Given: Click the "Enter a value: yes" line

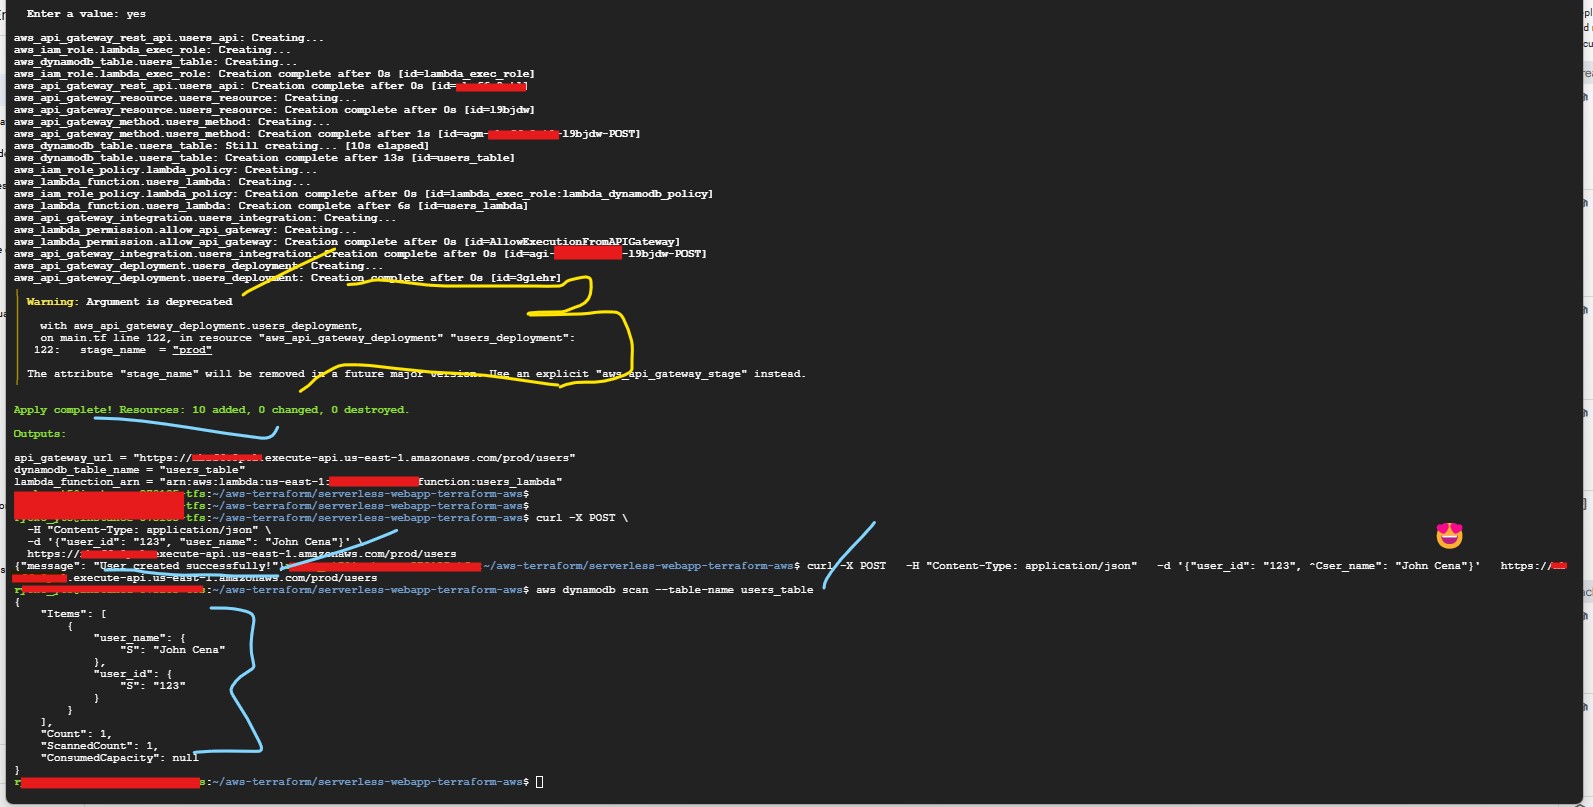Looking at the screenshot, I should tap(86, 14).
